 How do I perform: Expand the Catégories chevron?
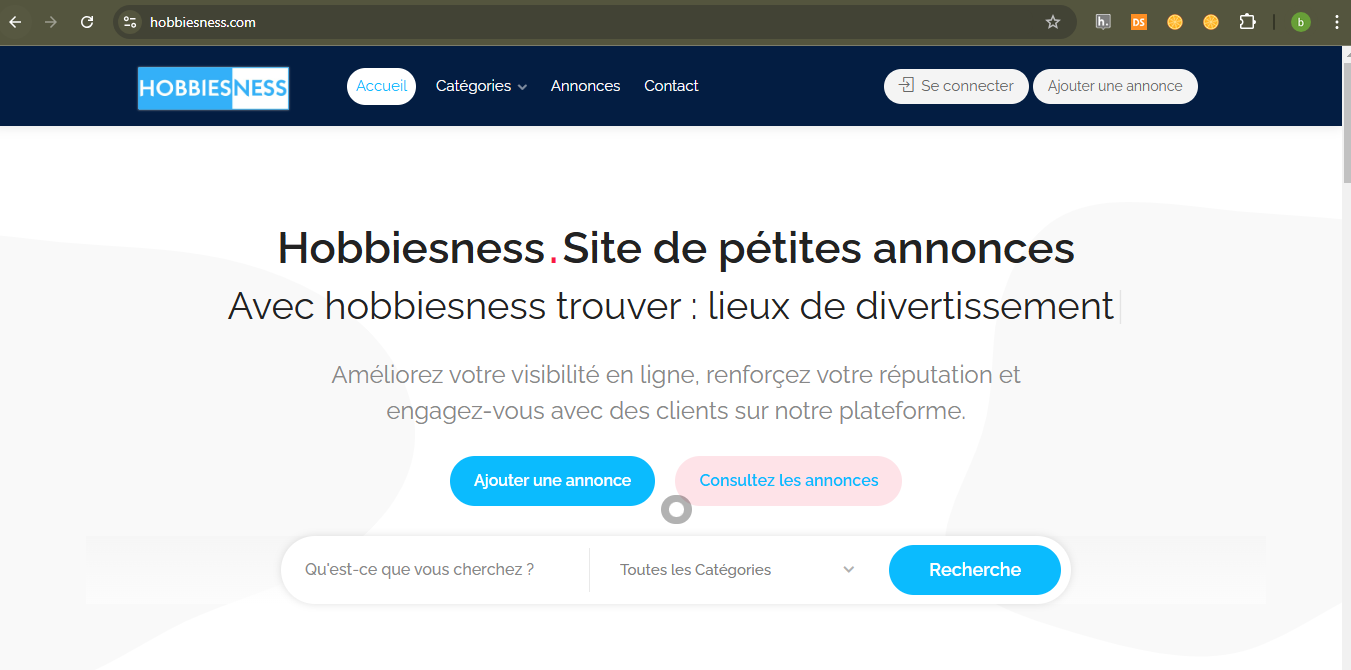click(x=522, y=87)
